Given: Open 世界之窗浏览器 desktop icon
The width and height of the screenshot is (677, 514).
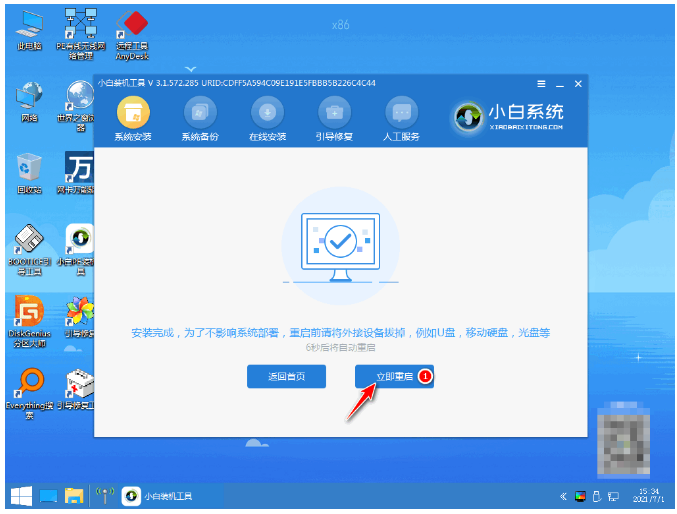Looking at the screenshot, I should coord(80,106).
